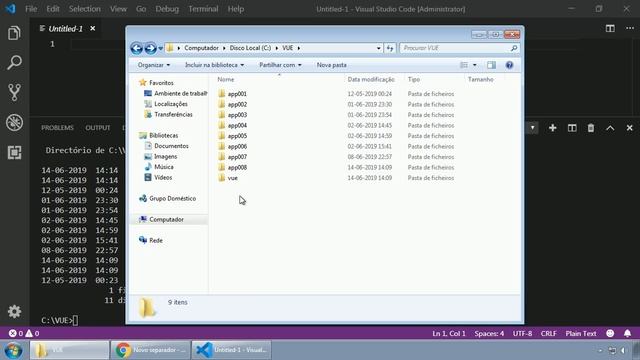Split the terminal panel
This screenshot has width=640, height=360.
point(572,128)
